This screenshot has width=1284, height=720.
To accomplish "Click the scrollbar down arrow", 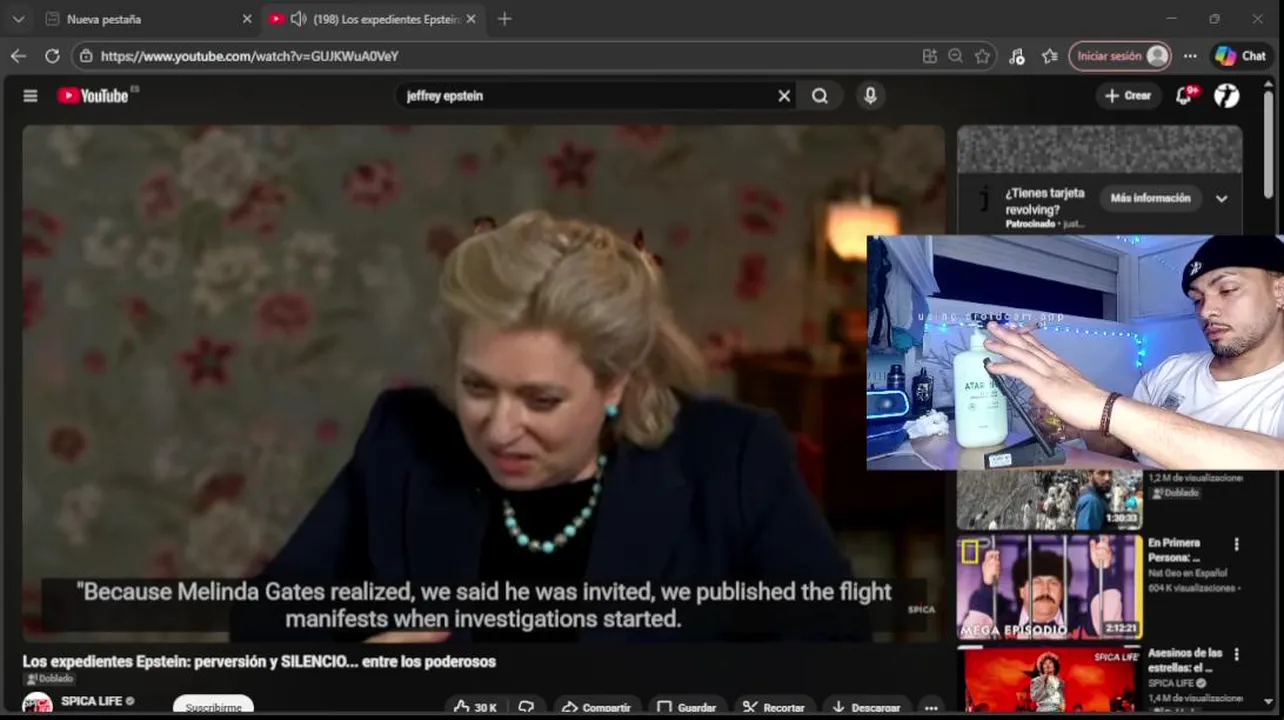I will click(1268, 702).
